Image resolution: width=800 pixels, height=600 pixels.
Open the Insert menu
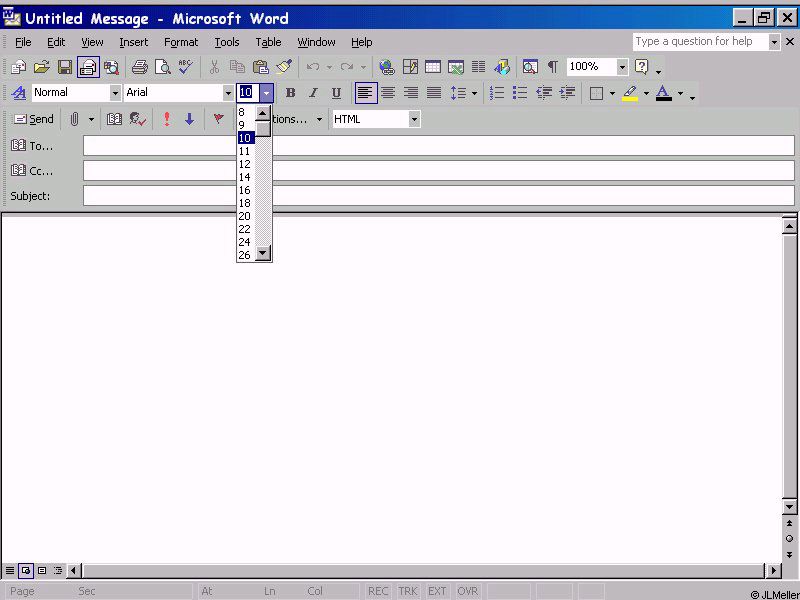click(x=134, y=42)
